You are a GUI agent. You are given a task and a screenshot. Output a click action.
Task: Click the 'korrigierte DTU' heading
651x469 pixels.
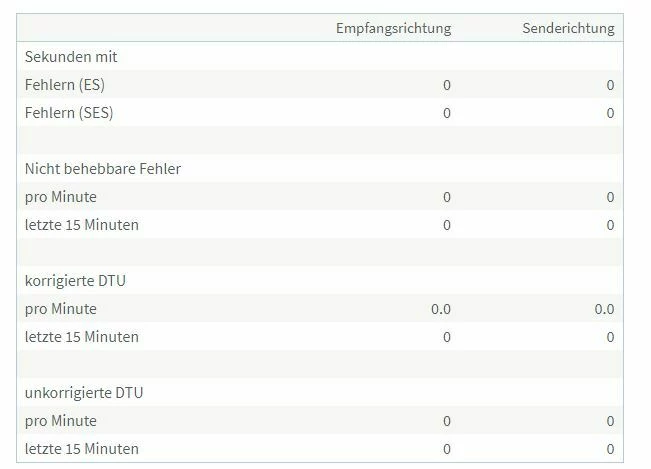[x=76, y=281]
